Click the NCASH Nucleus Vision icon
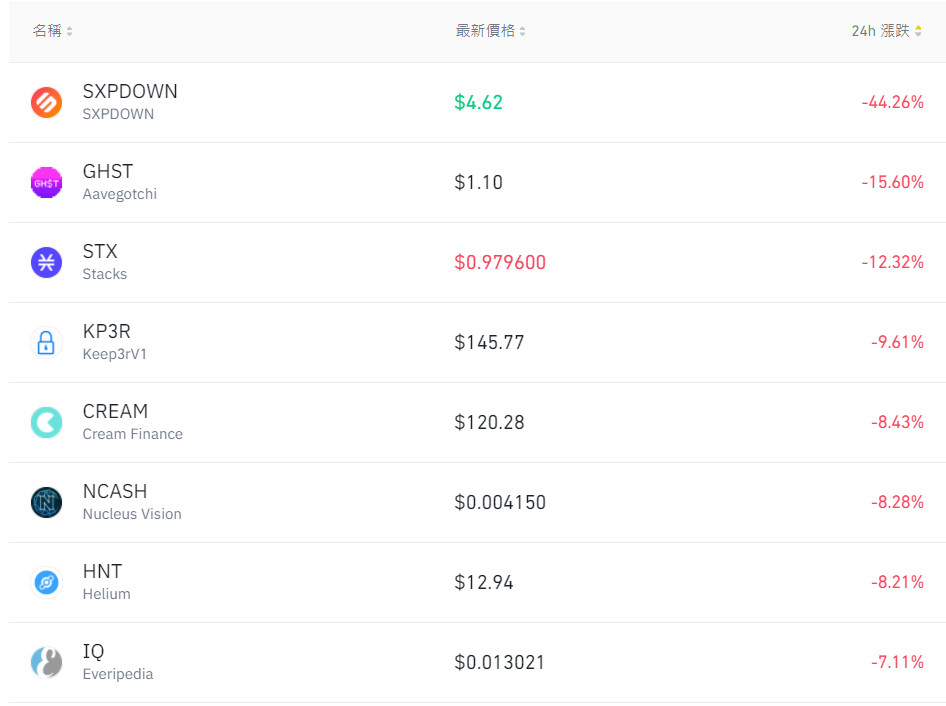 (x=46, y=503)
